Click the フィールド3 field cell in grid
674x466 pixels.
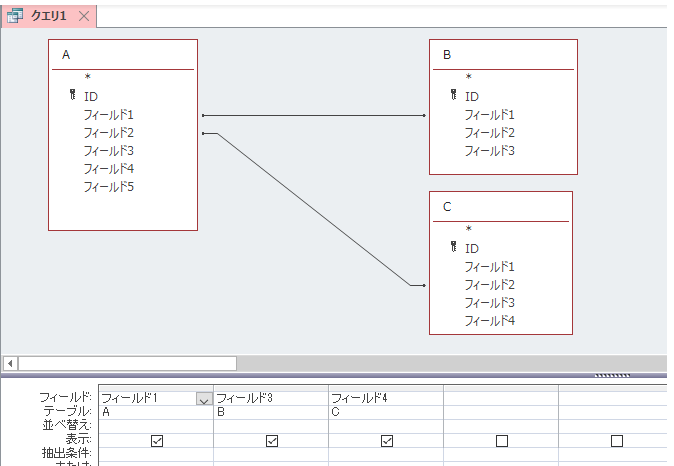[x=271, y=398]
